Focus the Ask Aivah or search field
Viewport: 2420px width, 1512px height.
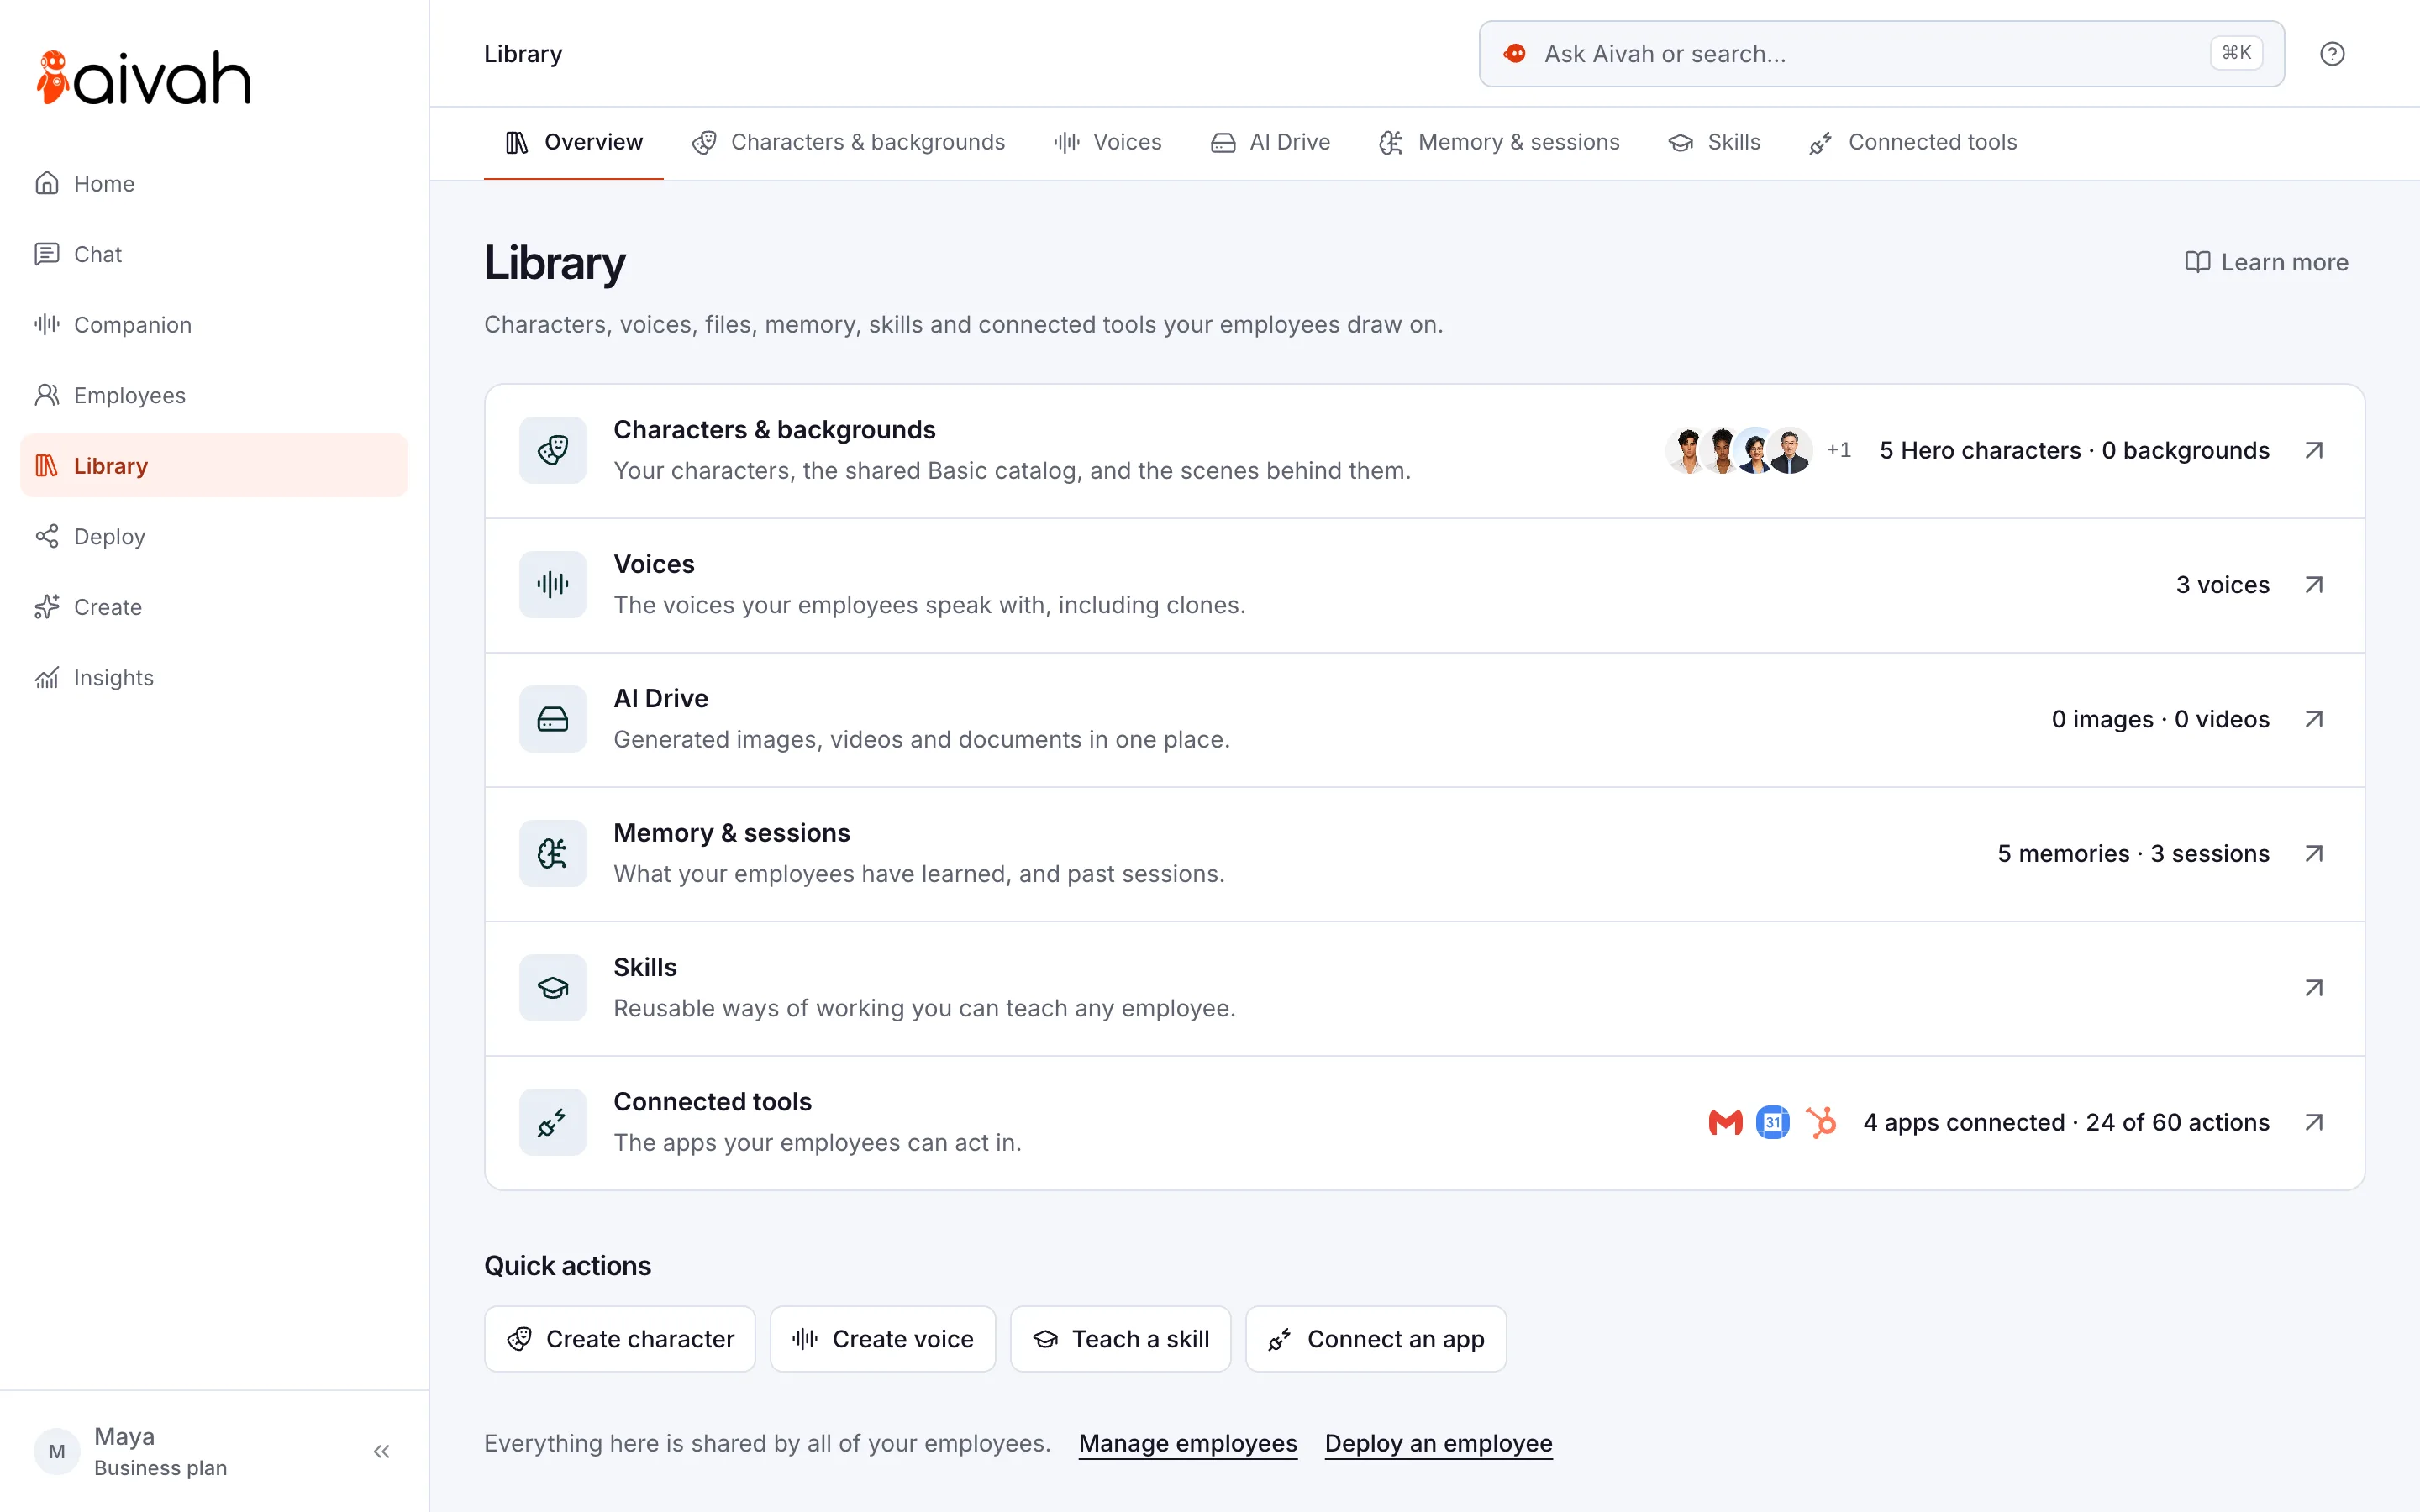click(x=1881, y=54)
